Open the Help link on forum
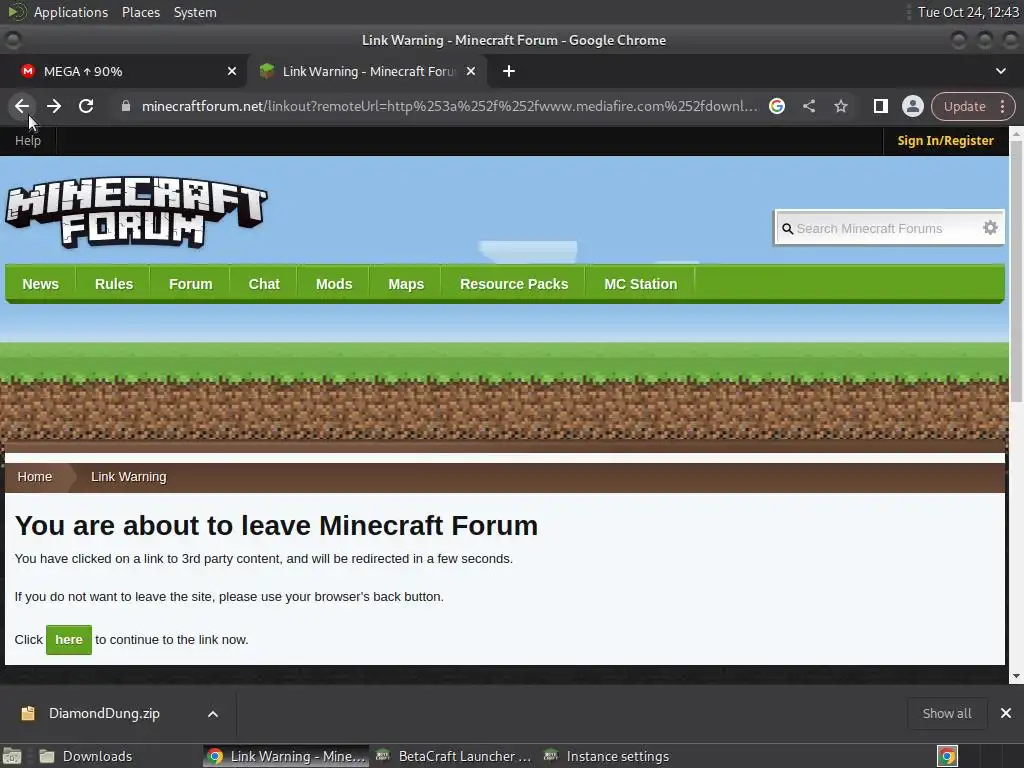The height and width of the screenshot is (768, 1024). 28,140
